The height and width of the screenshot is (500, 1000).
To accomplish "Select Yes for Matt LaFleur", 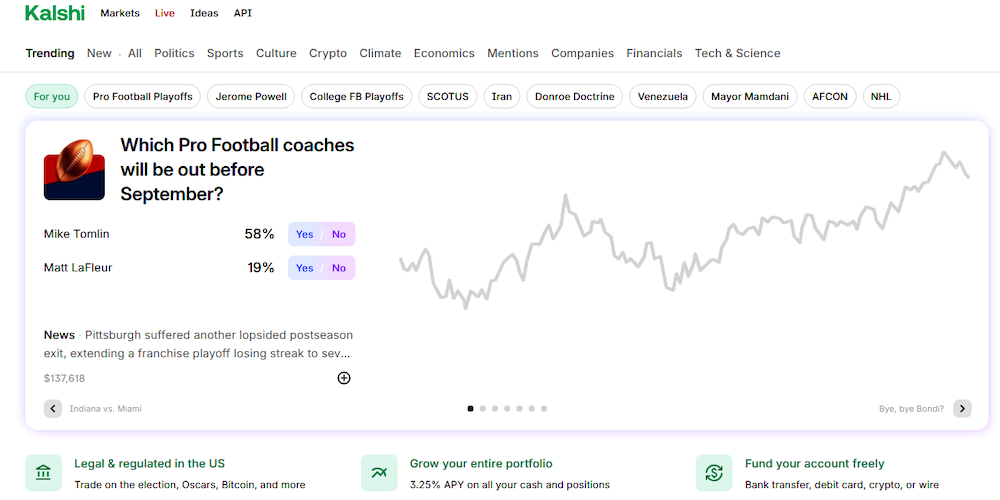I will coord(305,268).
